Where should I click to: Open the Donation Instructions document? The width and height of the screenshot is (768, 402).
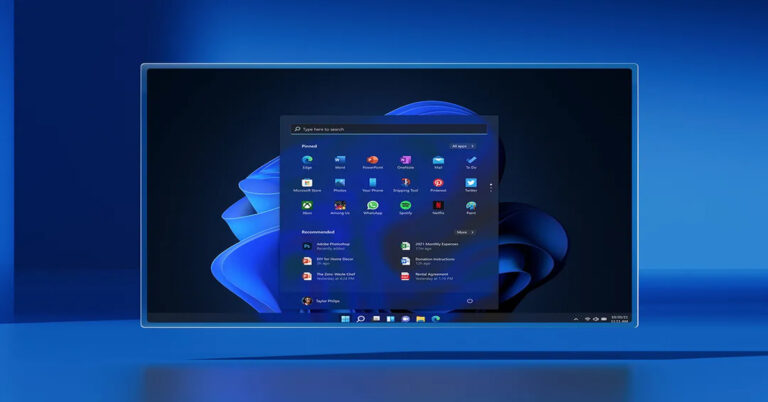[x=428, y=261]
